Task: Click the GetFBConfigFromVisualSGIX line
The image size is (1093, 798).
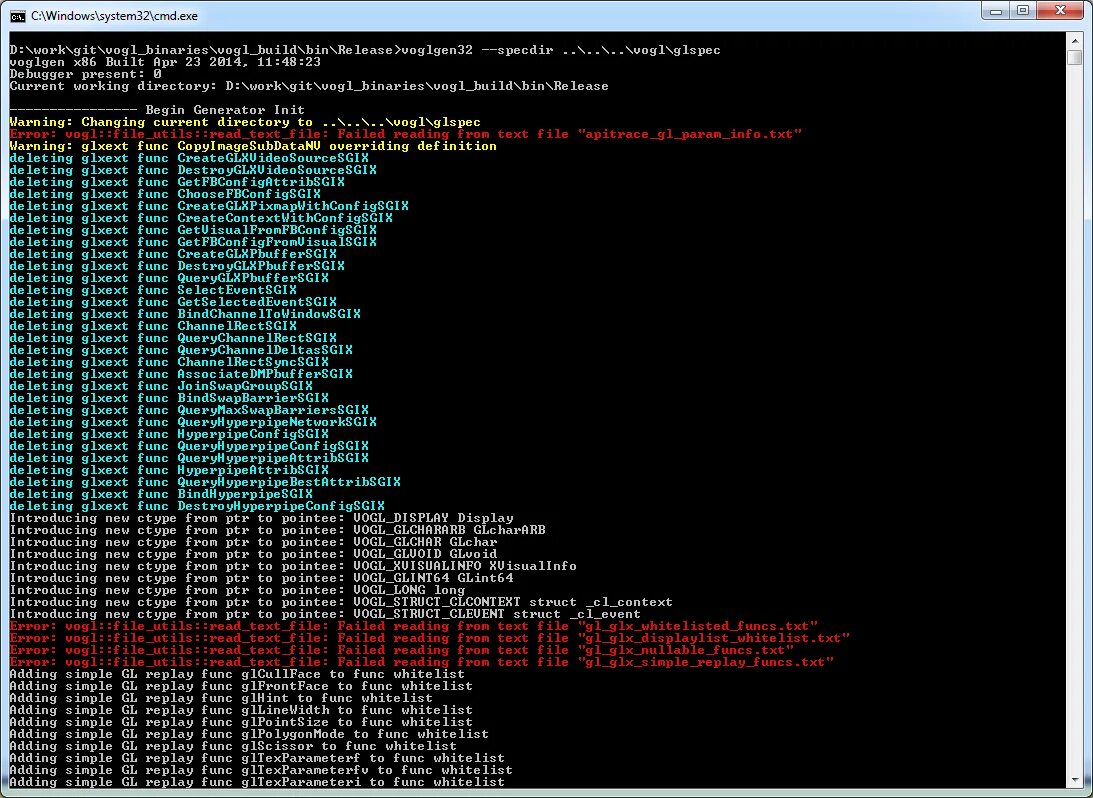Action: 193,242
